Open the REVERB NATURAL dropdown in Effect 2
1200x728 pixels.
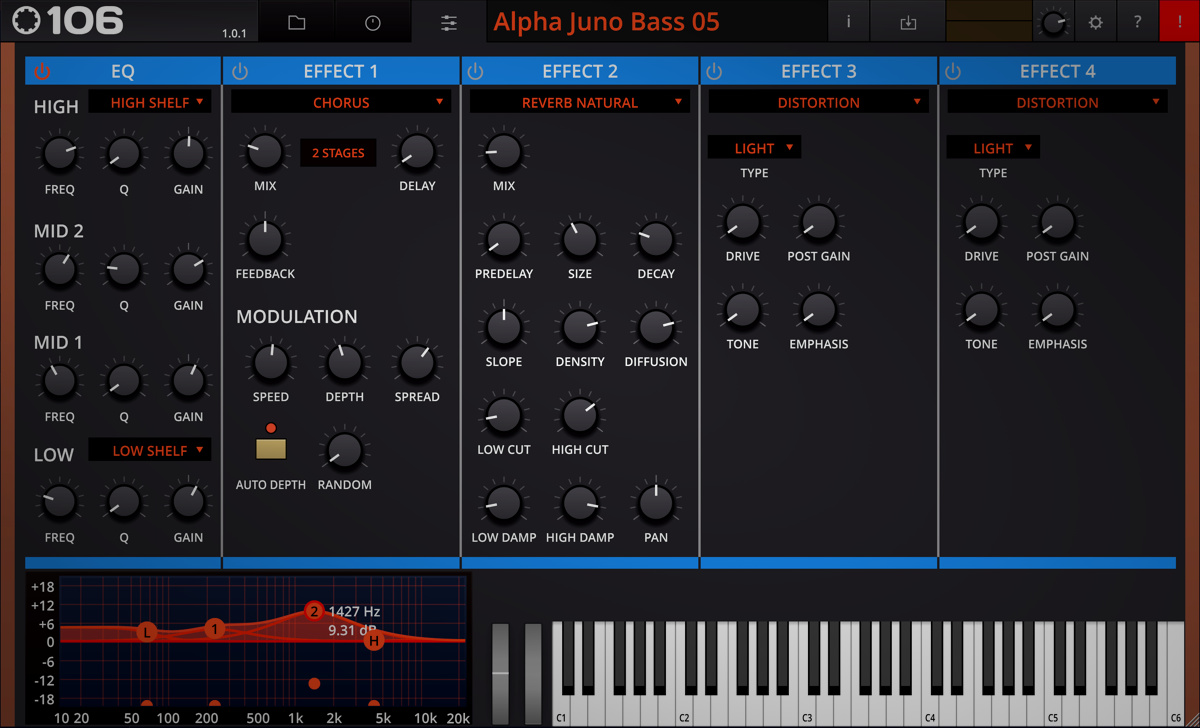coord(579,101)
